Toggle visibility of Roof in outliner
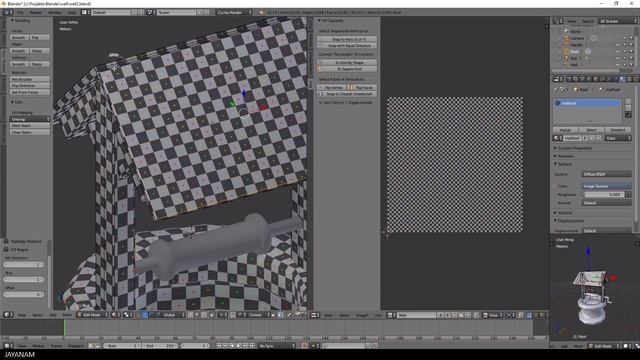Screen dimensions: 640x360 point(618,51)
